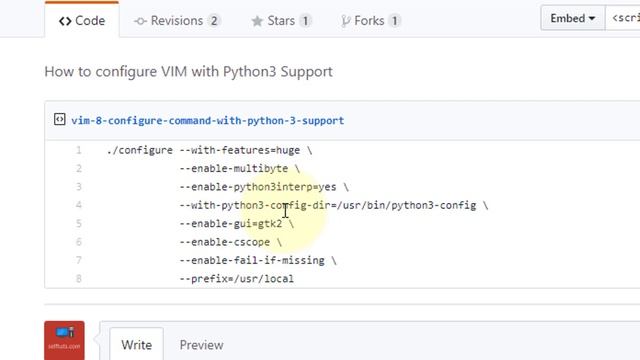Image resolution: width=640 pixels, height=360 pixels.
Task: Open file link vim-8-configure-command-with-python-3-support
Action: click(x=208, y=121)
